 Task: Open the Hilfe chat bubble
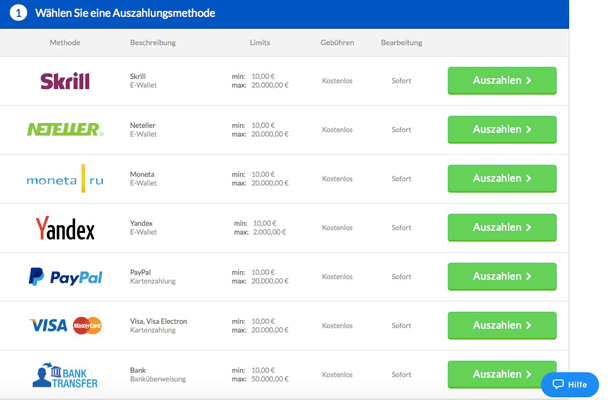[x=570, y=384]
